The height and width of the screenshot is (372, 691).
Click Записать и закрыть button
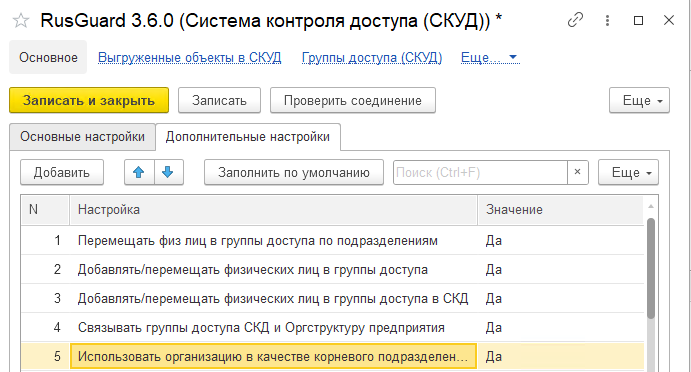pos(89,100)
